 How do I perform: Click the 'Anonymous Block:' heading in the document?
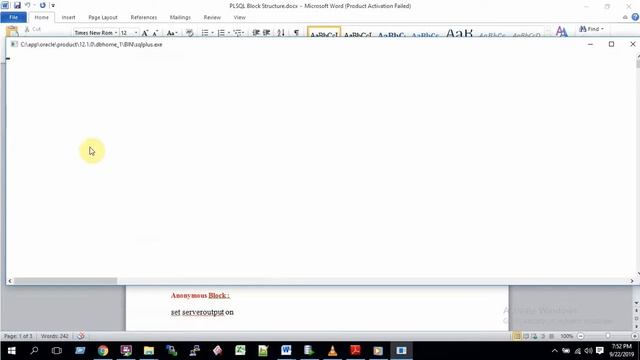point(200,296)
